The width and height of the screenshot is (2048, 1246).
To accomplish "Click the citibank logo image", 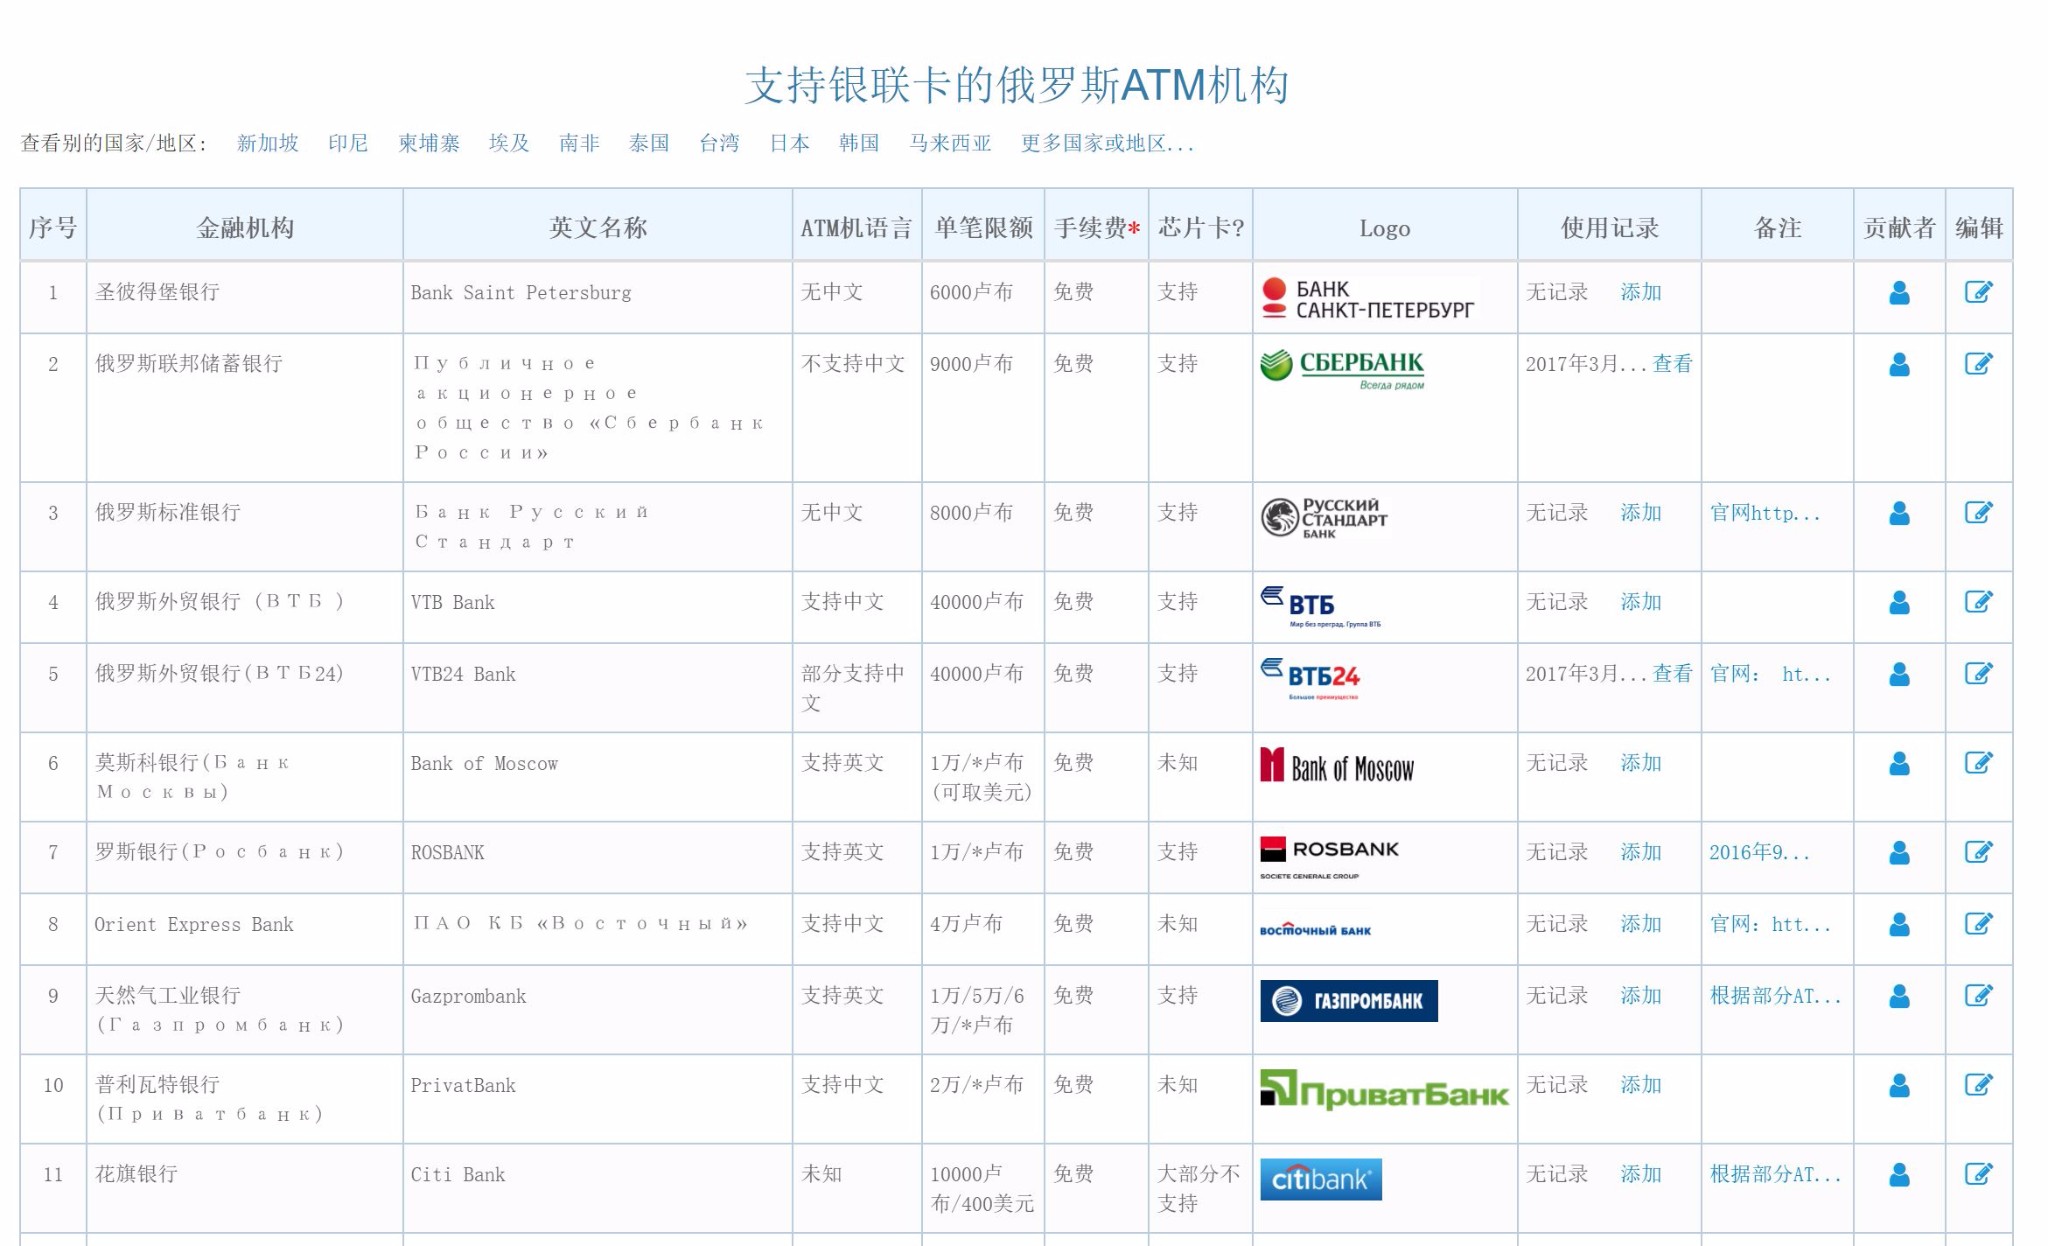I will (x=1320, y=1179).
